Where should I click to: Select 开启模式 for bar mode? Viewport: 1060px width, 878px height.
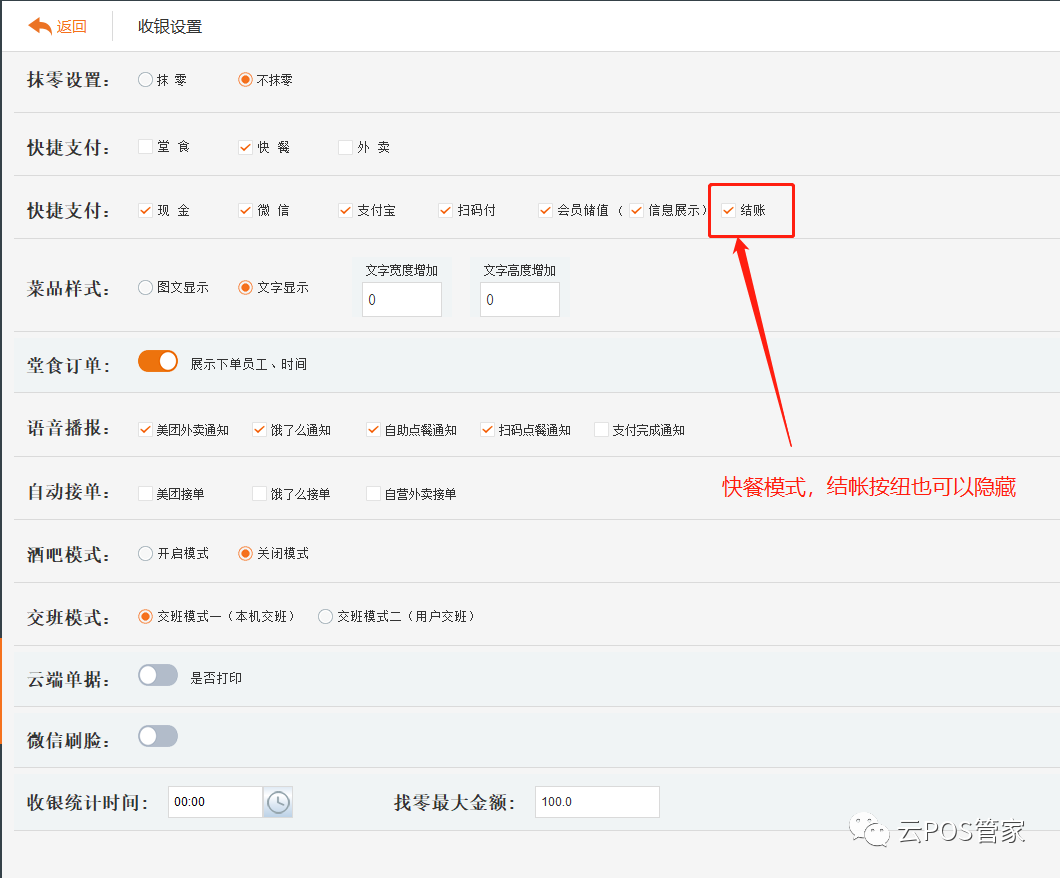144,551
